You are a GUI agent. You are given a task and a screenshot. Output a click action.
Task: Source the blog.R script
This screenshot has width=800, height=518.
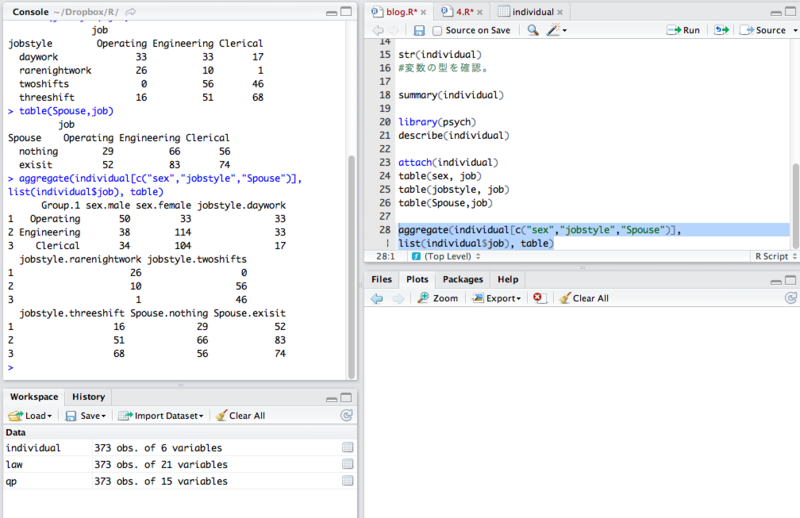[763, 30]
